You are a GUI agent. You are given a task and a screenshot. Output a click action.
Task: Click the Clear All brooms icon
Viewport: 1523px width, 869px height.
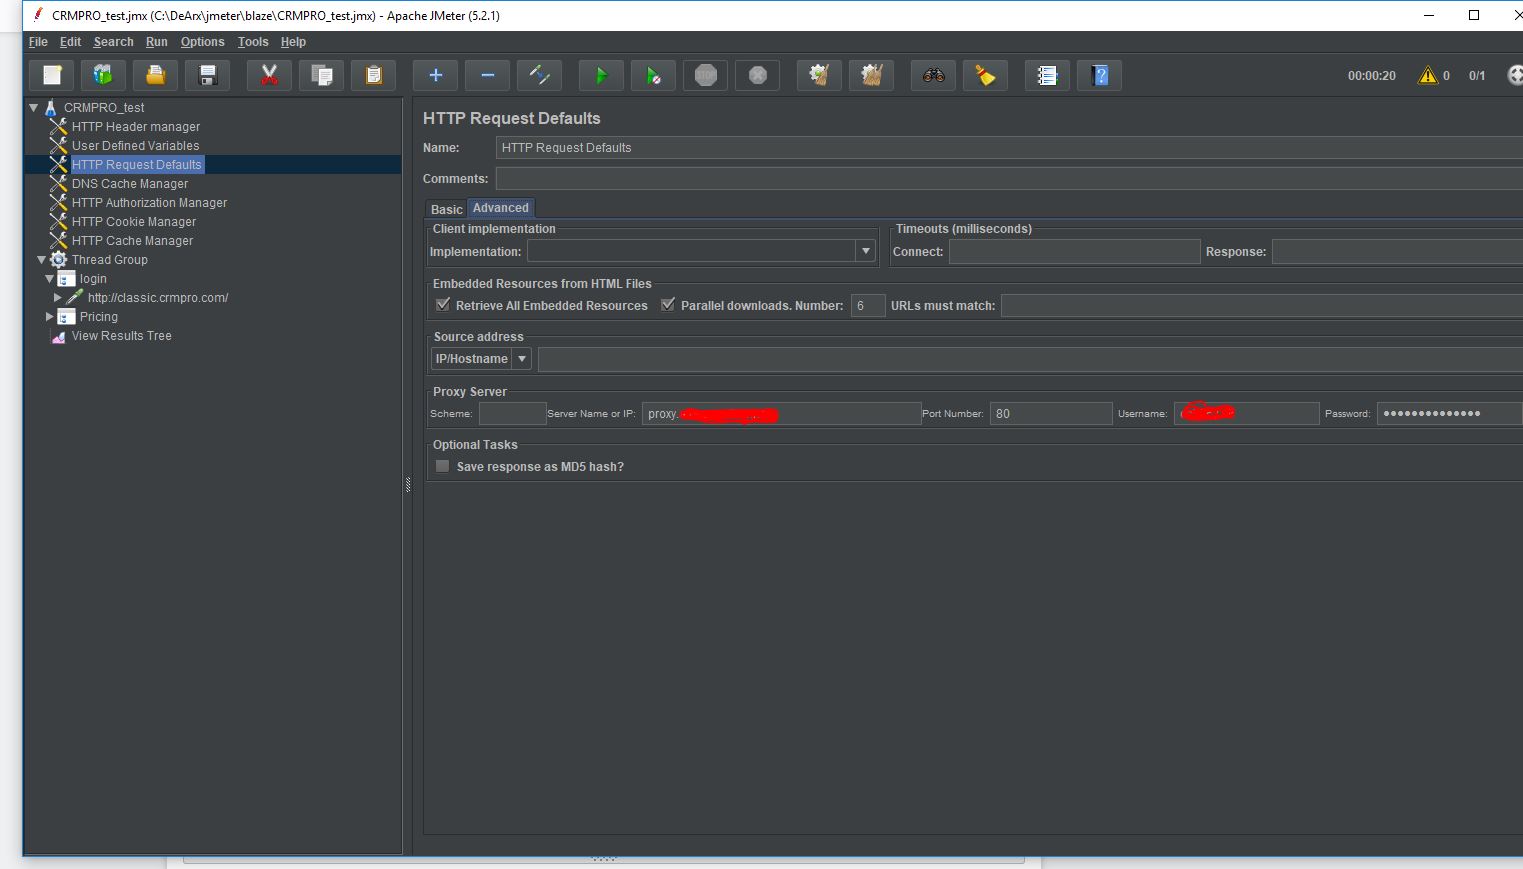click(871, 75)
